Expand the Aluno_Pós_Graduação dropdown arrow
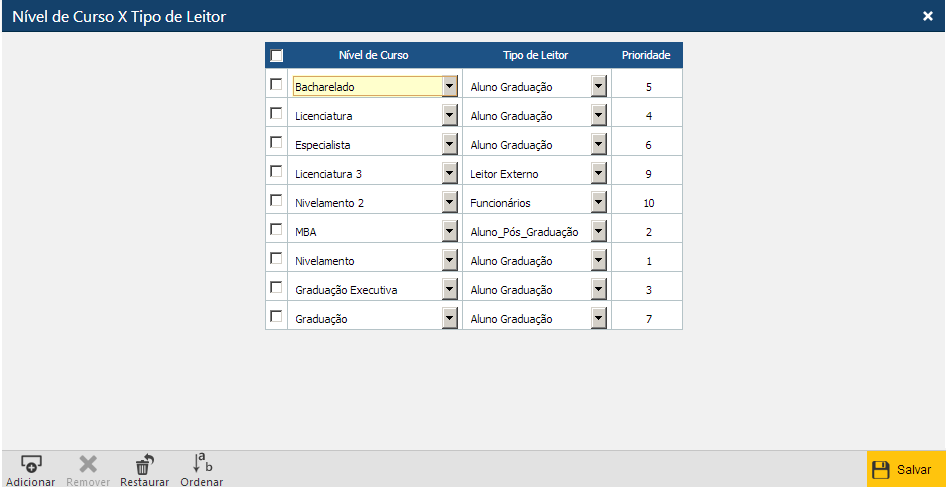Screen dimensions: 946x487 [598, 232]
